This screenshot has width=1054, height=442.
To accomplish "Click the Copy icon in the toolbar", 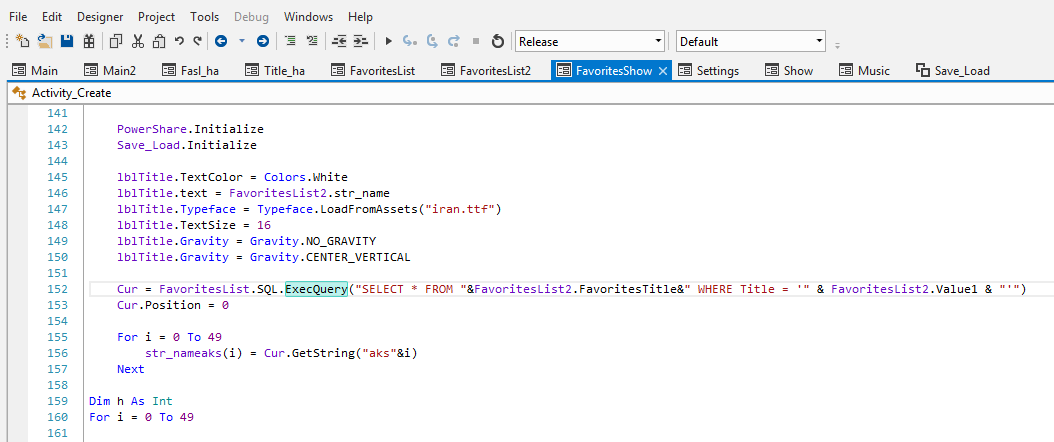I will (115, 42).
